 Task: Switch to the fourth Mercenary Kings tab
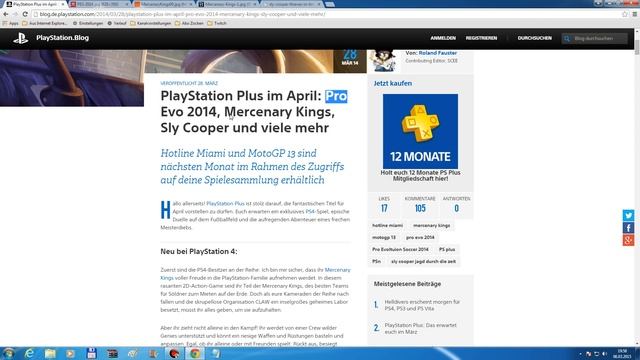point(227,4)
